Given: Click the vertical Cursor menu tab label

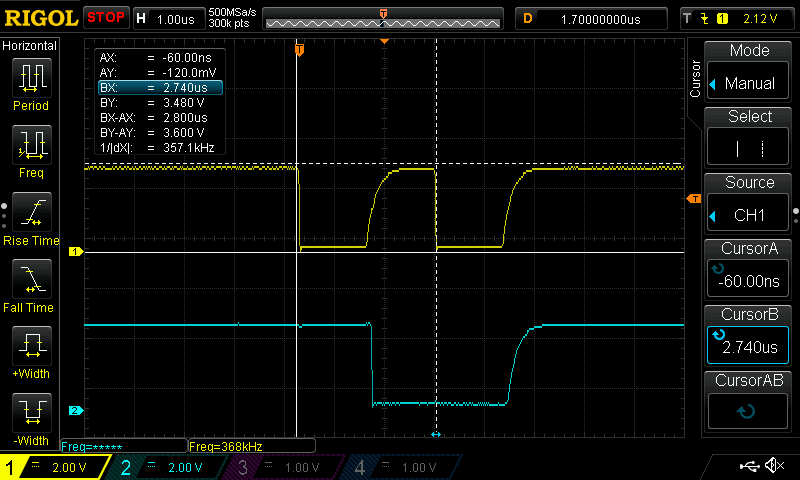Looking at the screenshot, I should click(694, 78).
